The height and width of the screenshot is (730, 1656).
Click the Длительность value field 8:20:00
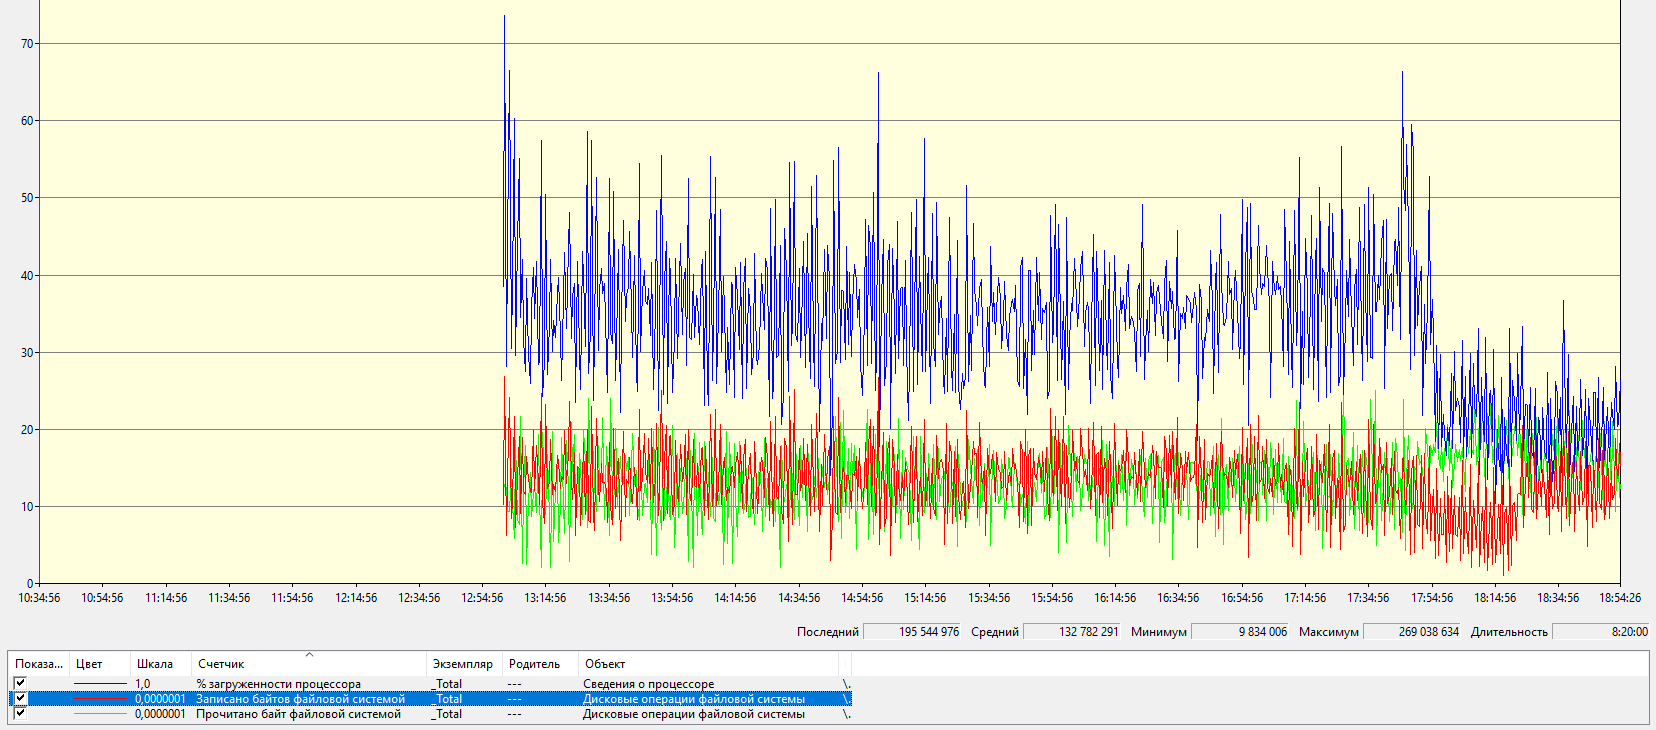pos(1601,631)
